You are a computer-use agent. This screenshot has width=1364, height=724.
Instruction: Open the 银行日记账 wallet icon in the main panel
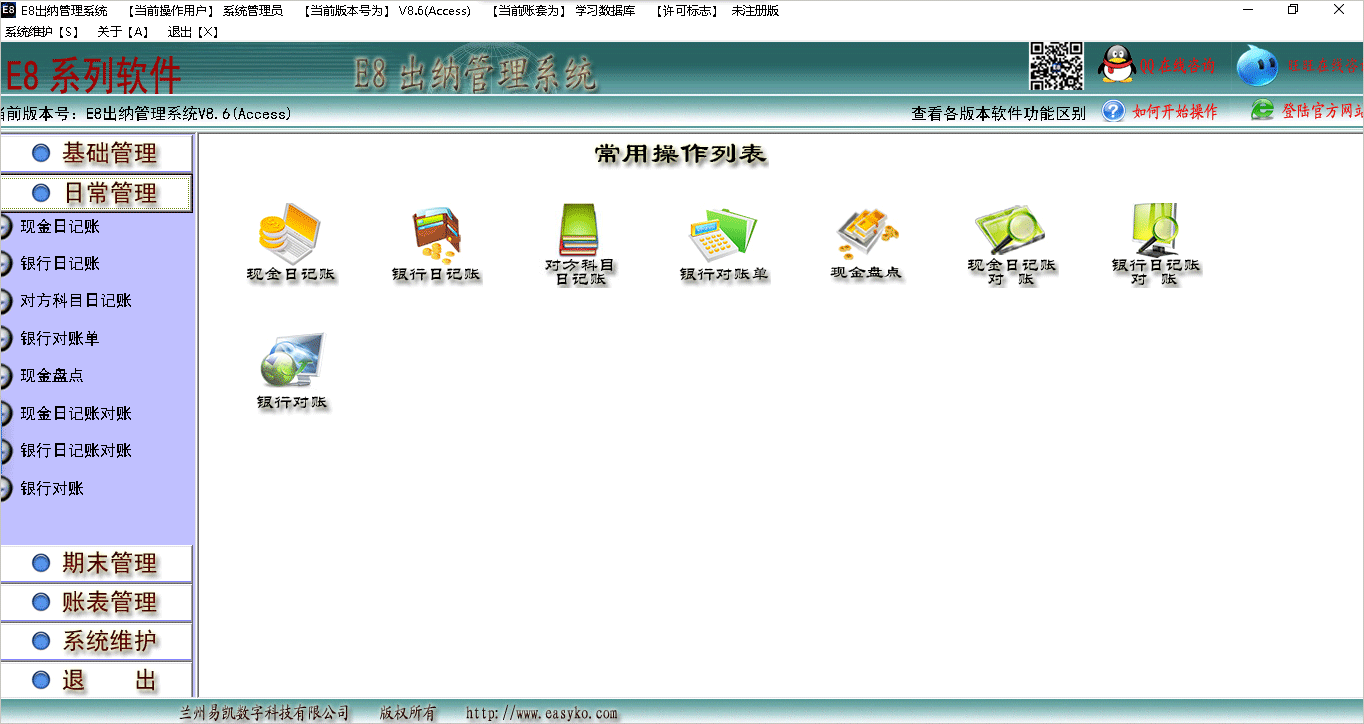click(436, 243)
